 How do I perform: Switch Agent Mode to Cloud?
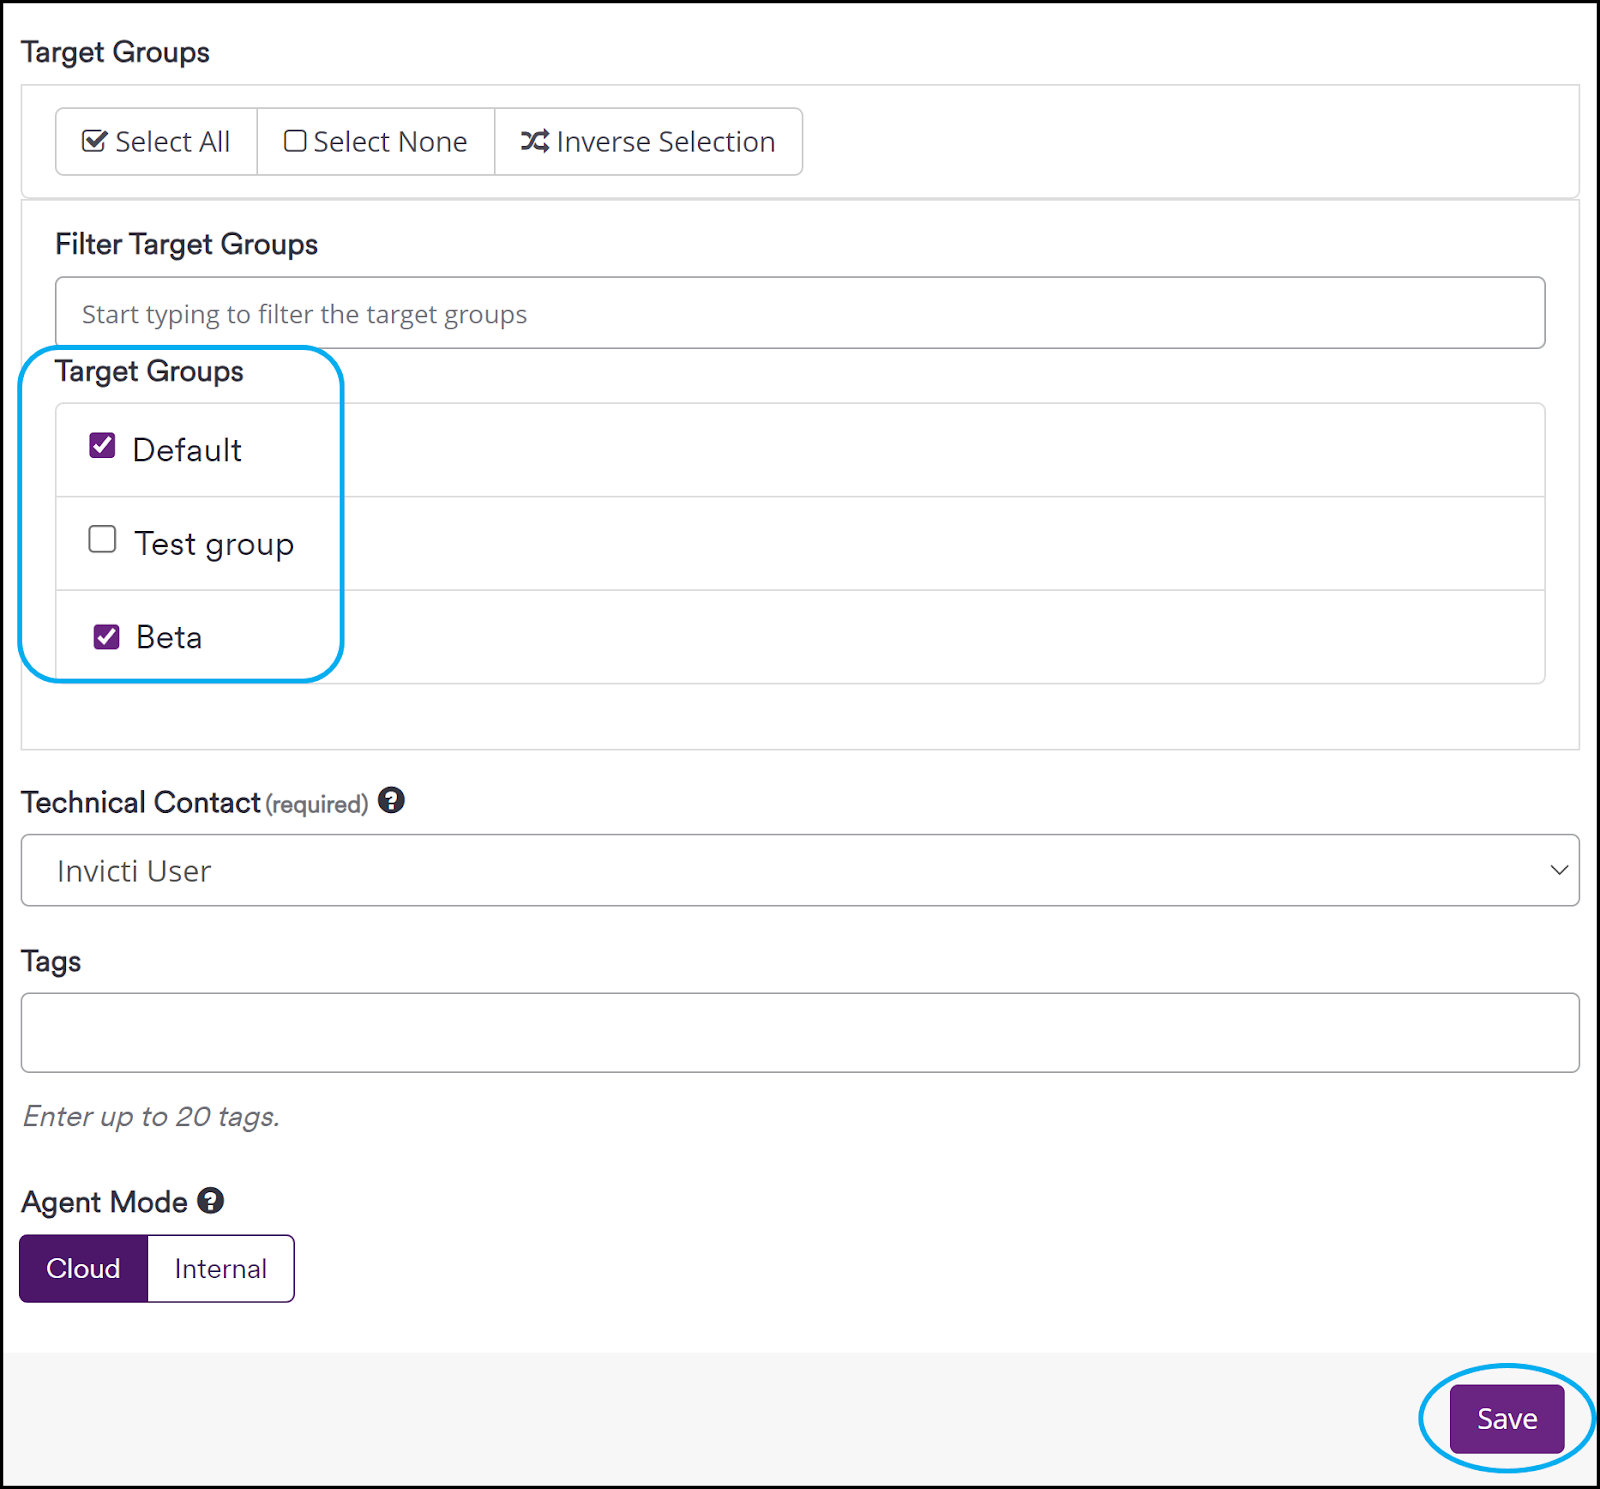tap(83, 1268)
